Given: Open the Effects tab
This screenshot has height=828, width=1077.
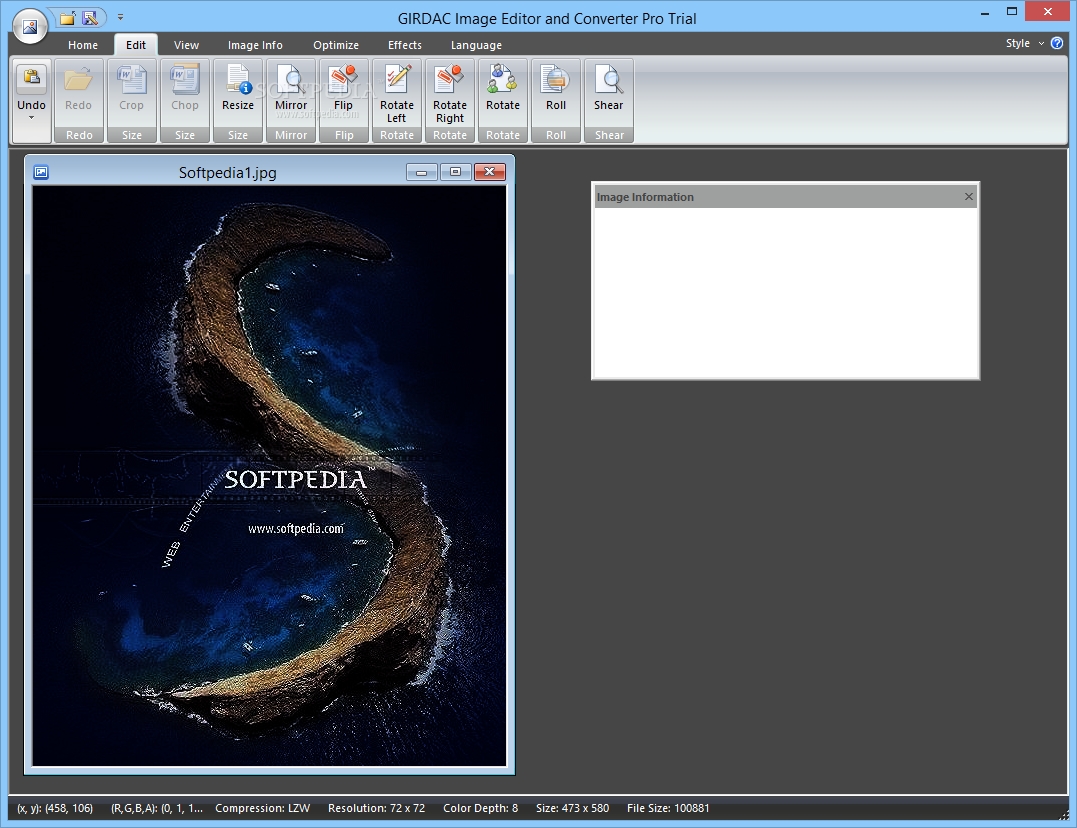Looking at the screenshot, I should [405, 45].
